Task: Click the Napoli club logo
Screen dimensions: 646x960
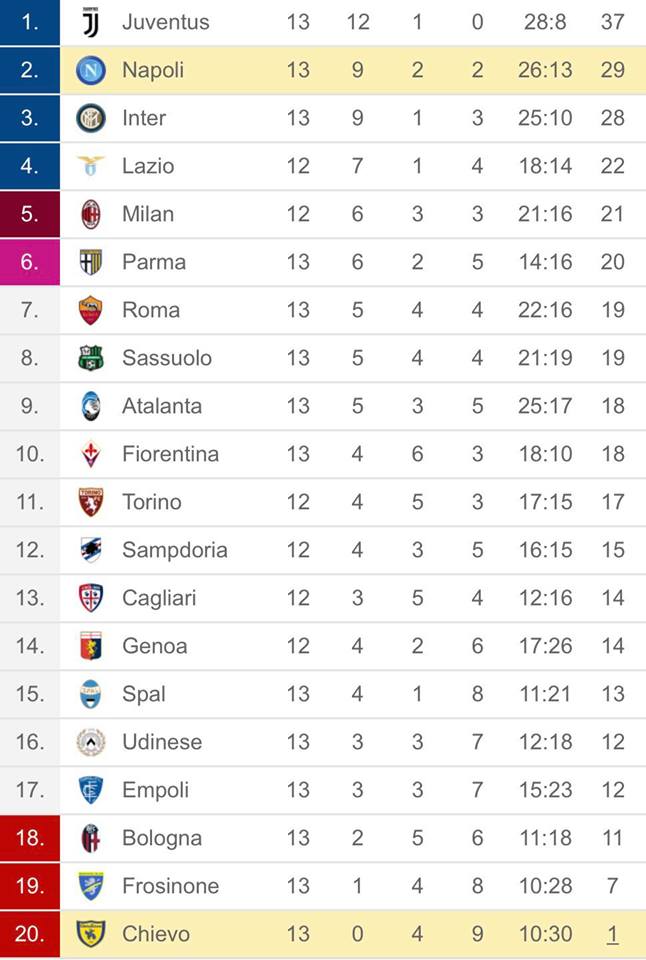Action: pos(91,70)
